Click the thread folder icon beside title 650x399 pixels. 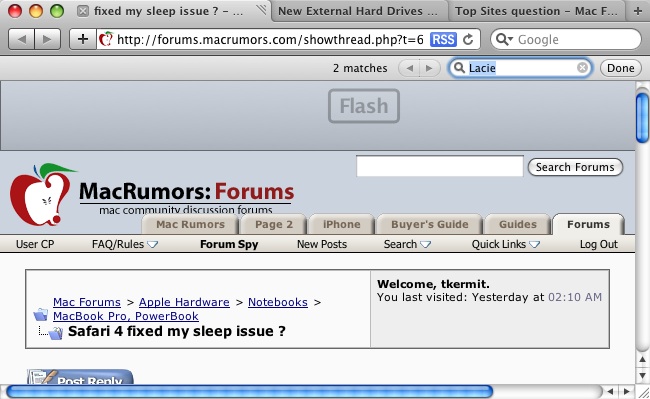56,333
